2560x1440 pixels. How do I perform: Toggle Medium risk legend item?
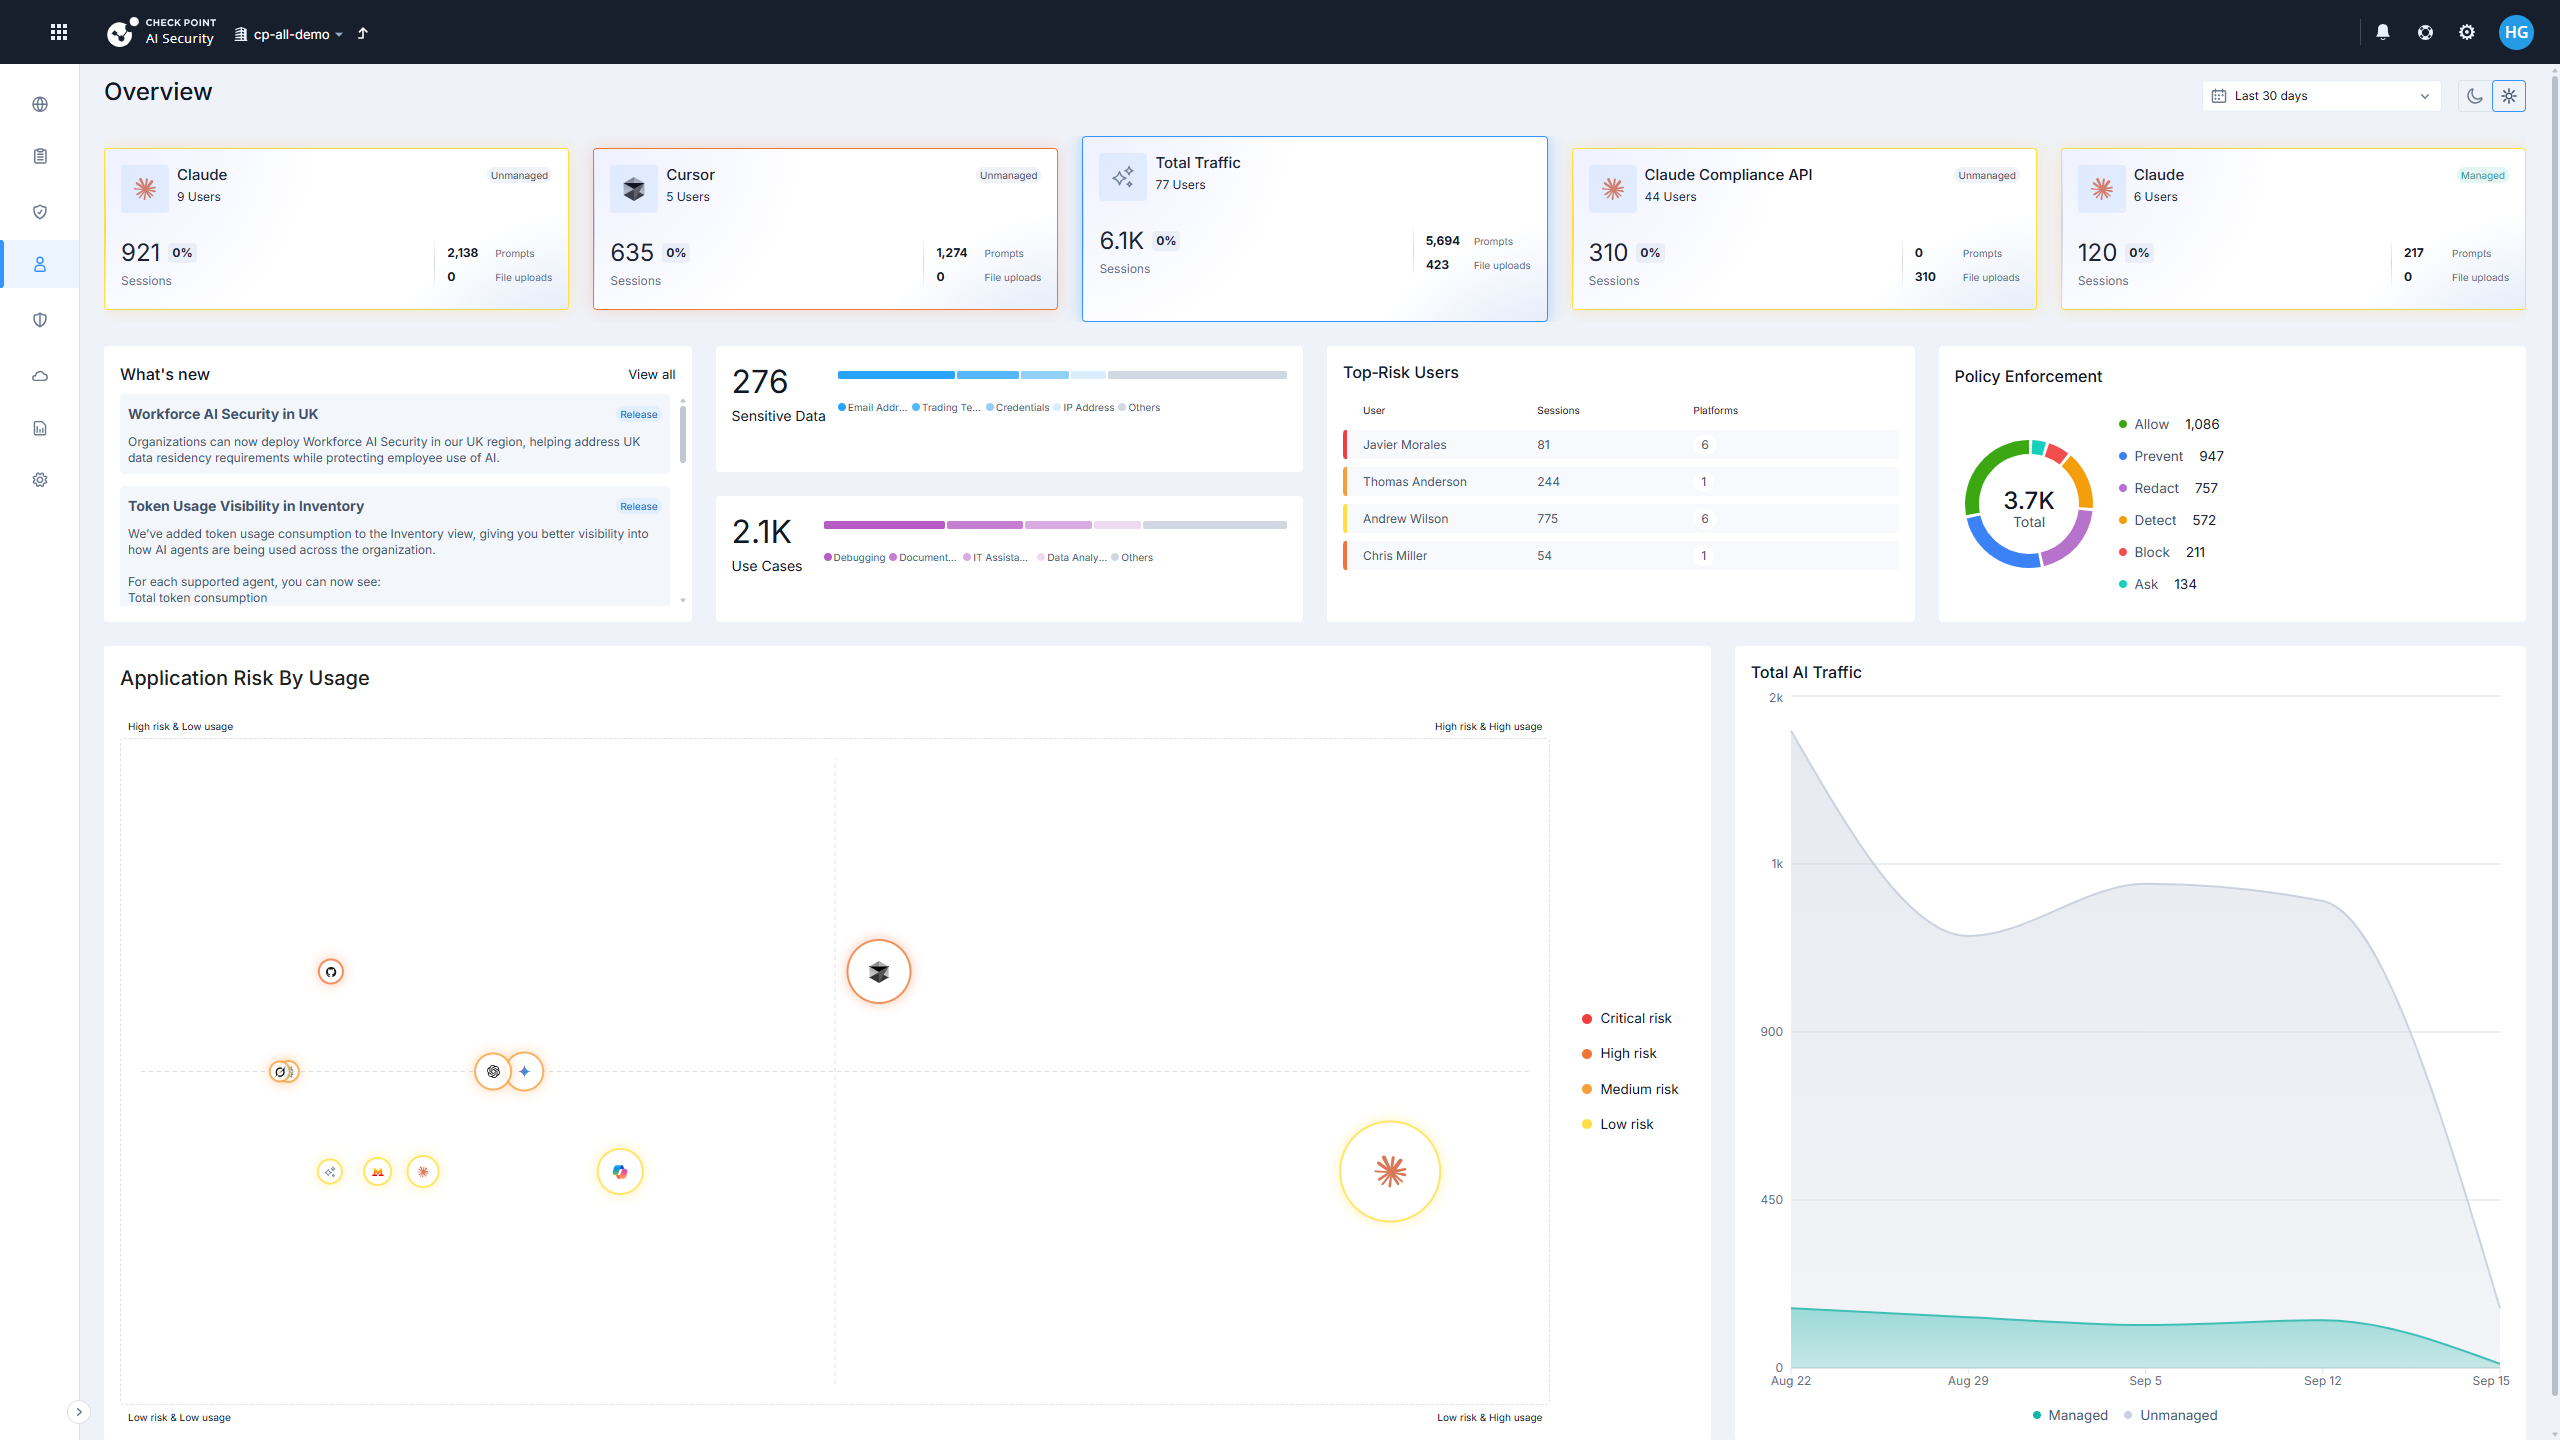click(1630, 1089)
